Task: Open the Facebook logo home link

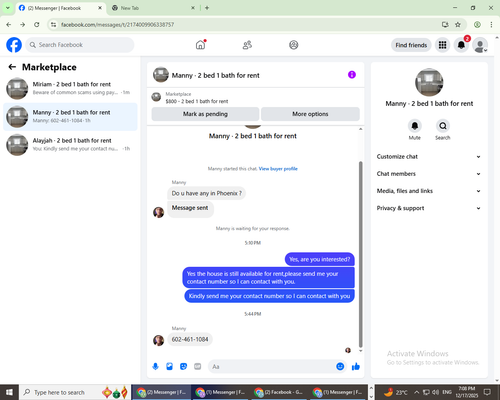Action: (x=14, y=45)
